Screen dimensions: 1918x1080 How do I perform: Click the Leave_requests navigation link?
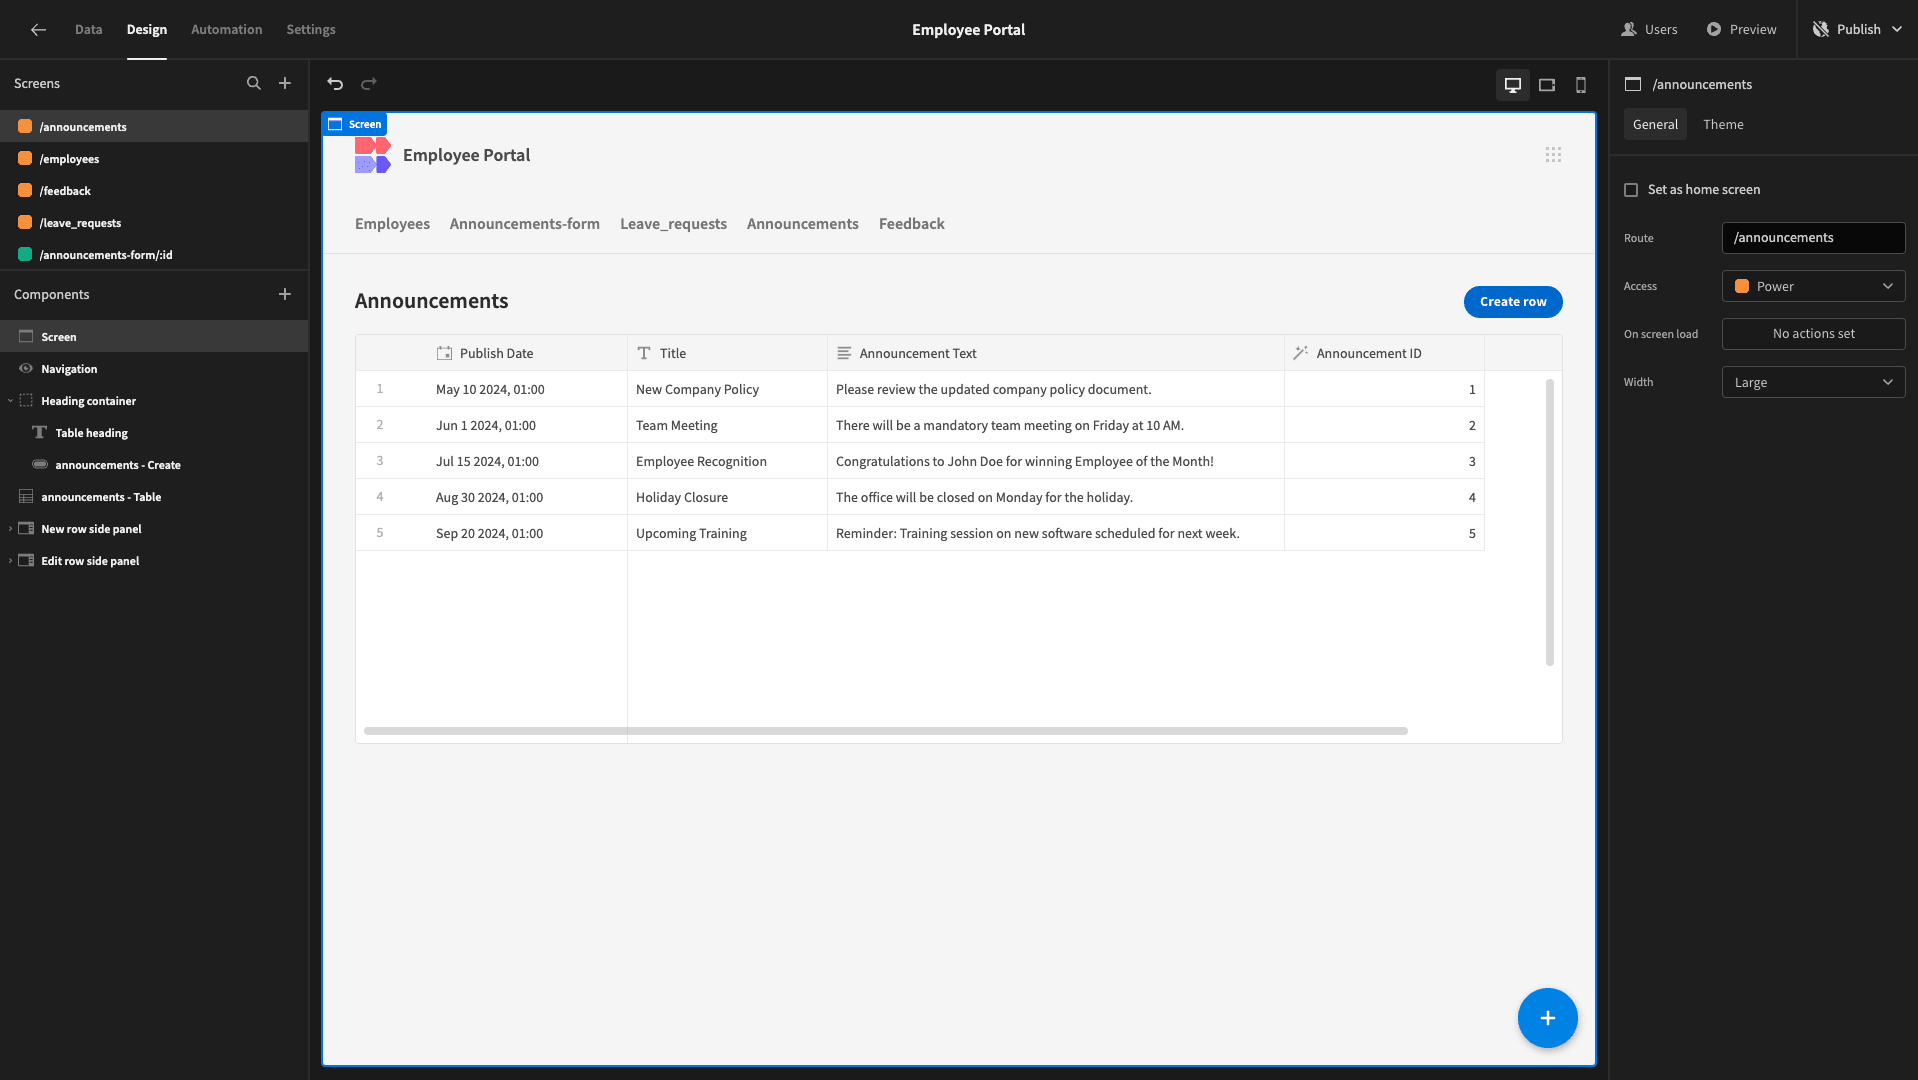click(673, 224)
